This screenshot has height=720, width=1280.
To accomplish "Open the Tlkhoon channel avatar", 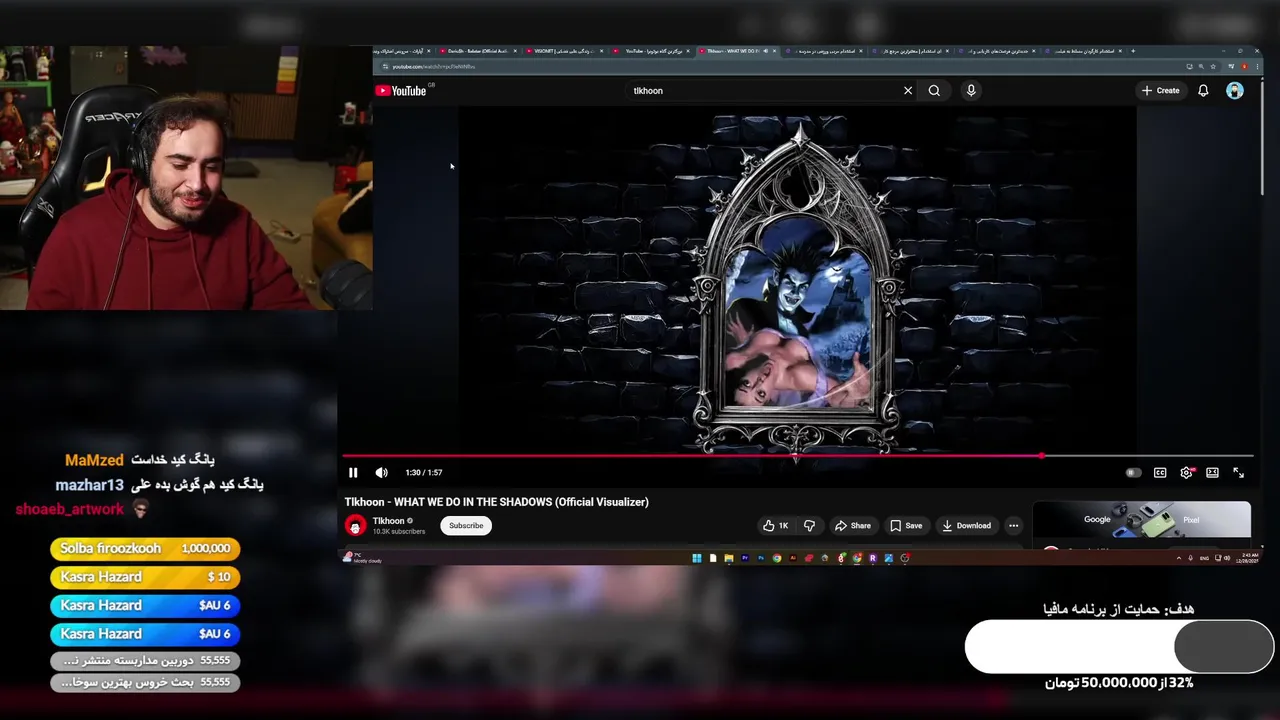I will [x=355, y=526].
